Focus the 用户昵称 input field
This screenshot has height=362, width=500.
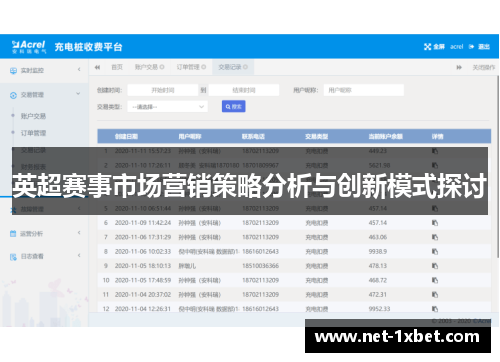click(364, 90)
